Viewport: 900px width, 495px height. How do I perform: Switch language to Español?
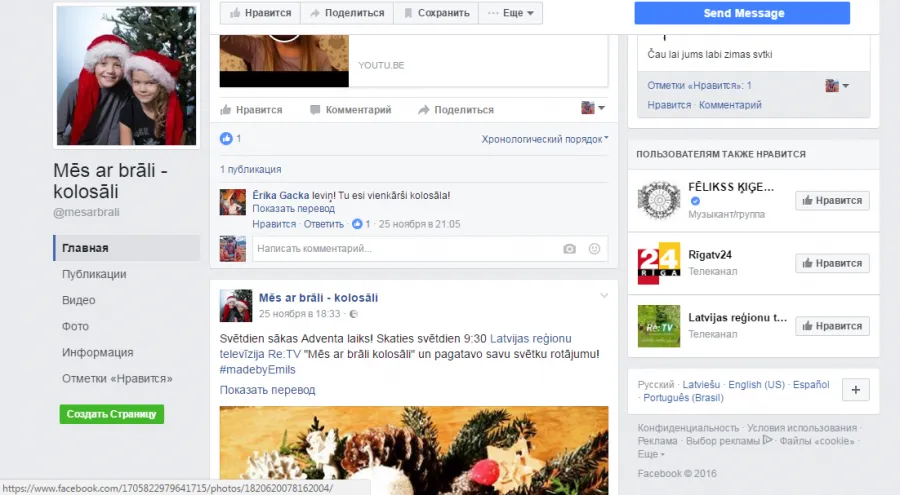[811, 384]
